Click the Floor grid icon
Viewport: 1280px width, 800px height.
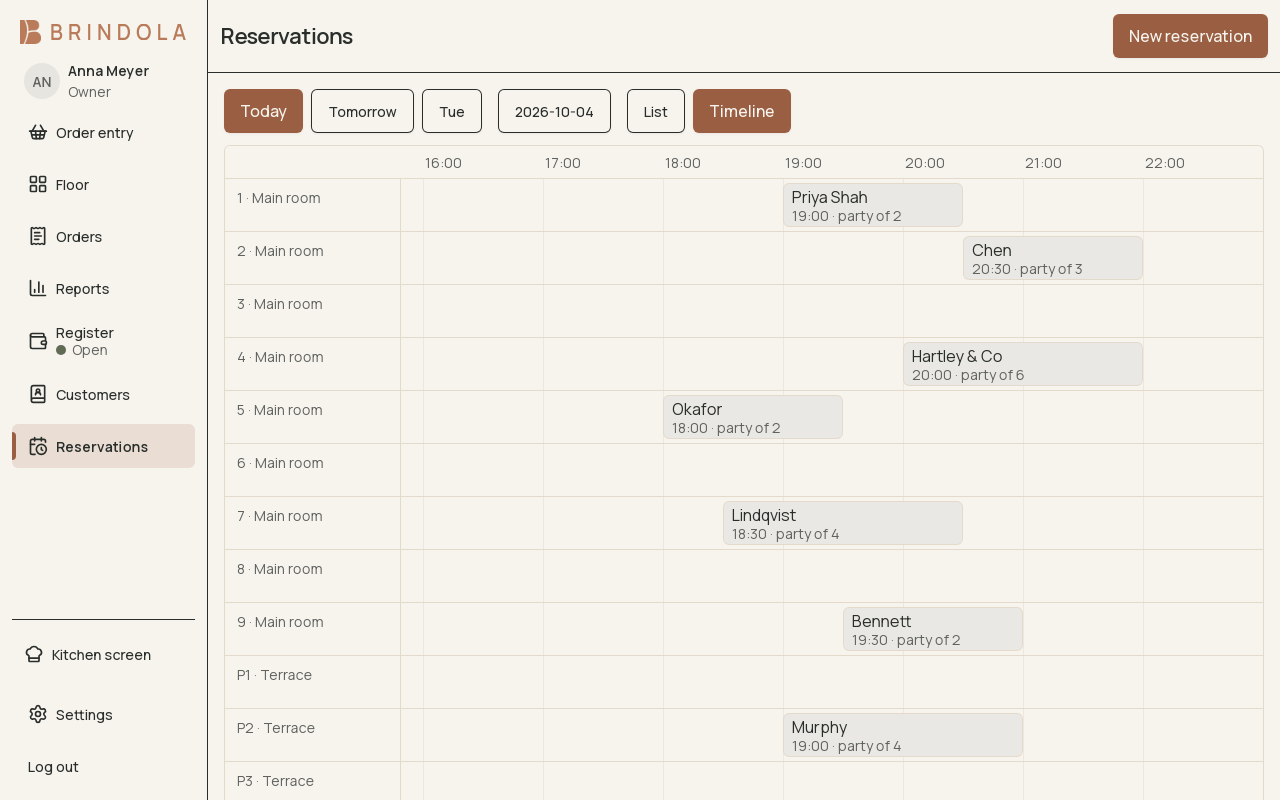[38, 184]
